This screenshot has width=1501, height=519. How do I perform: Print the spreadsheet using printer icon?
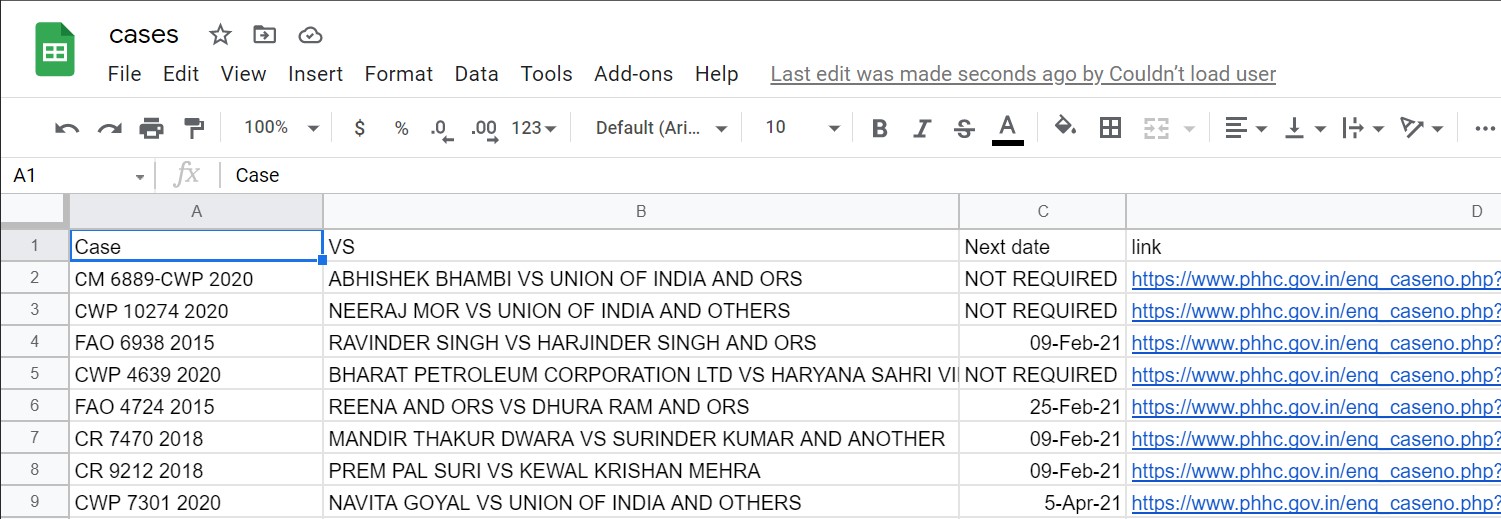(x=151, y=128)
